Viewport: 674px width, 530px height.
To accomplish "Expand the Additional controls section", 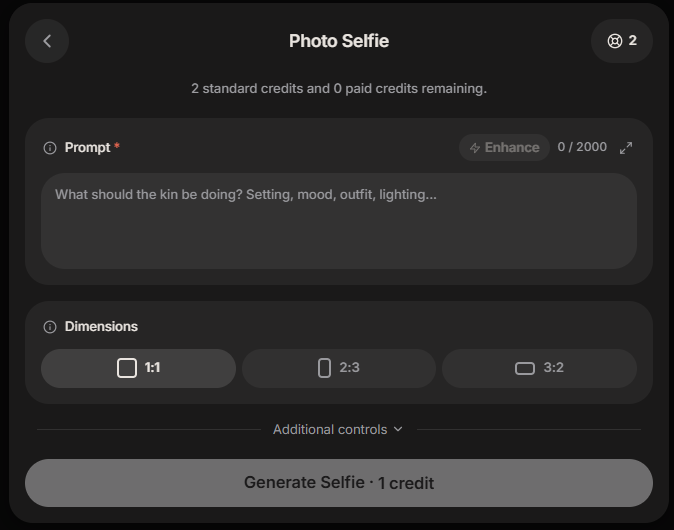I will (338, 429).
